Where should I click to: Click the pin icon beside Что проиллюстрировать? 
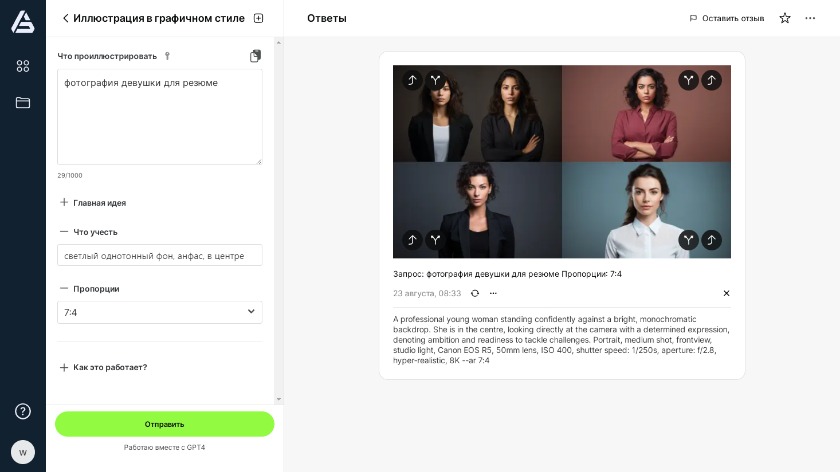click(167, 56)
